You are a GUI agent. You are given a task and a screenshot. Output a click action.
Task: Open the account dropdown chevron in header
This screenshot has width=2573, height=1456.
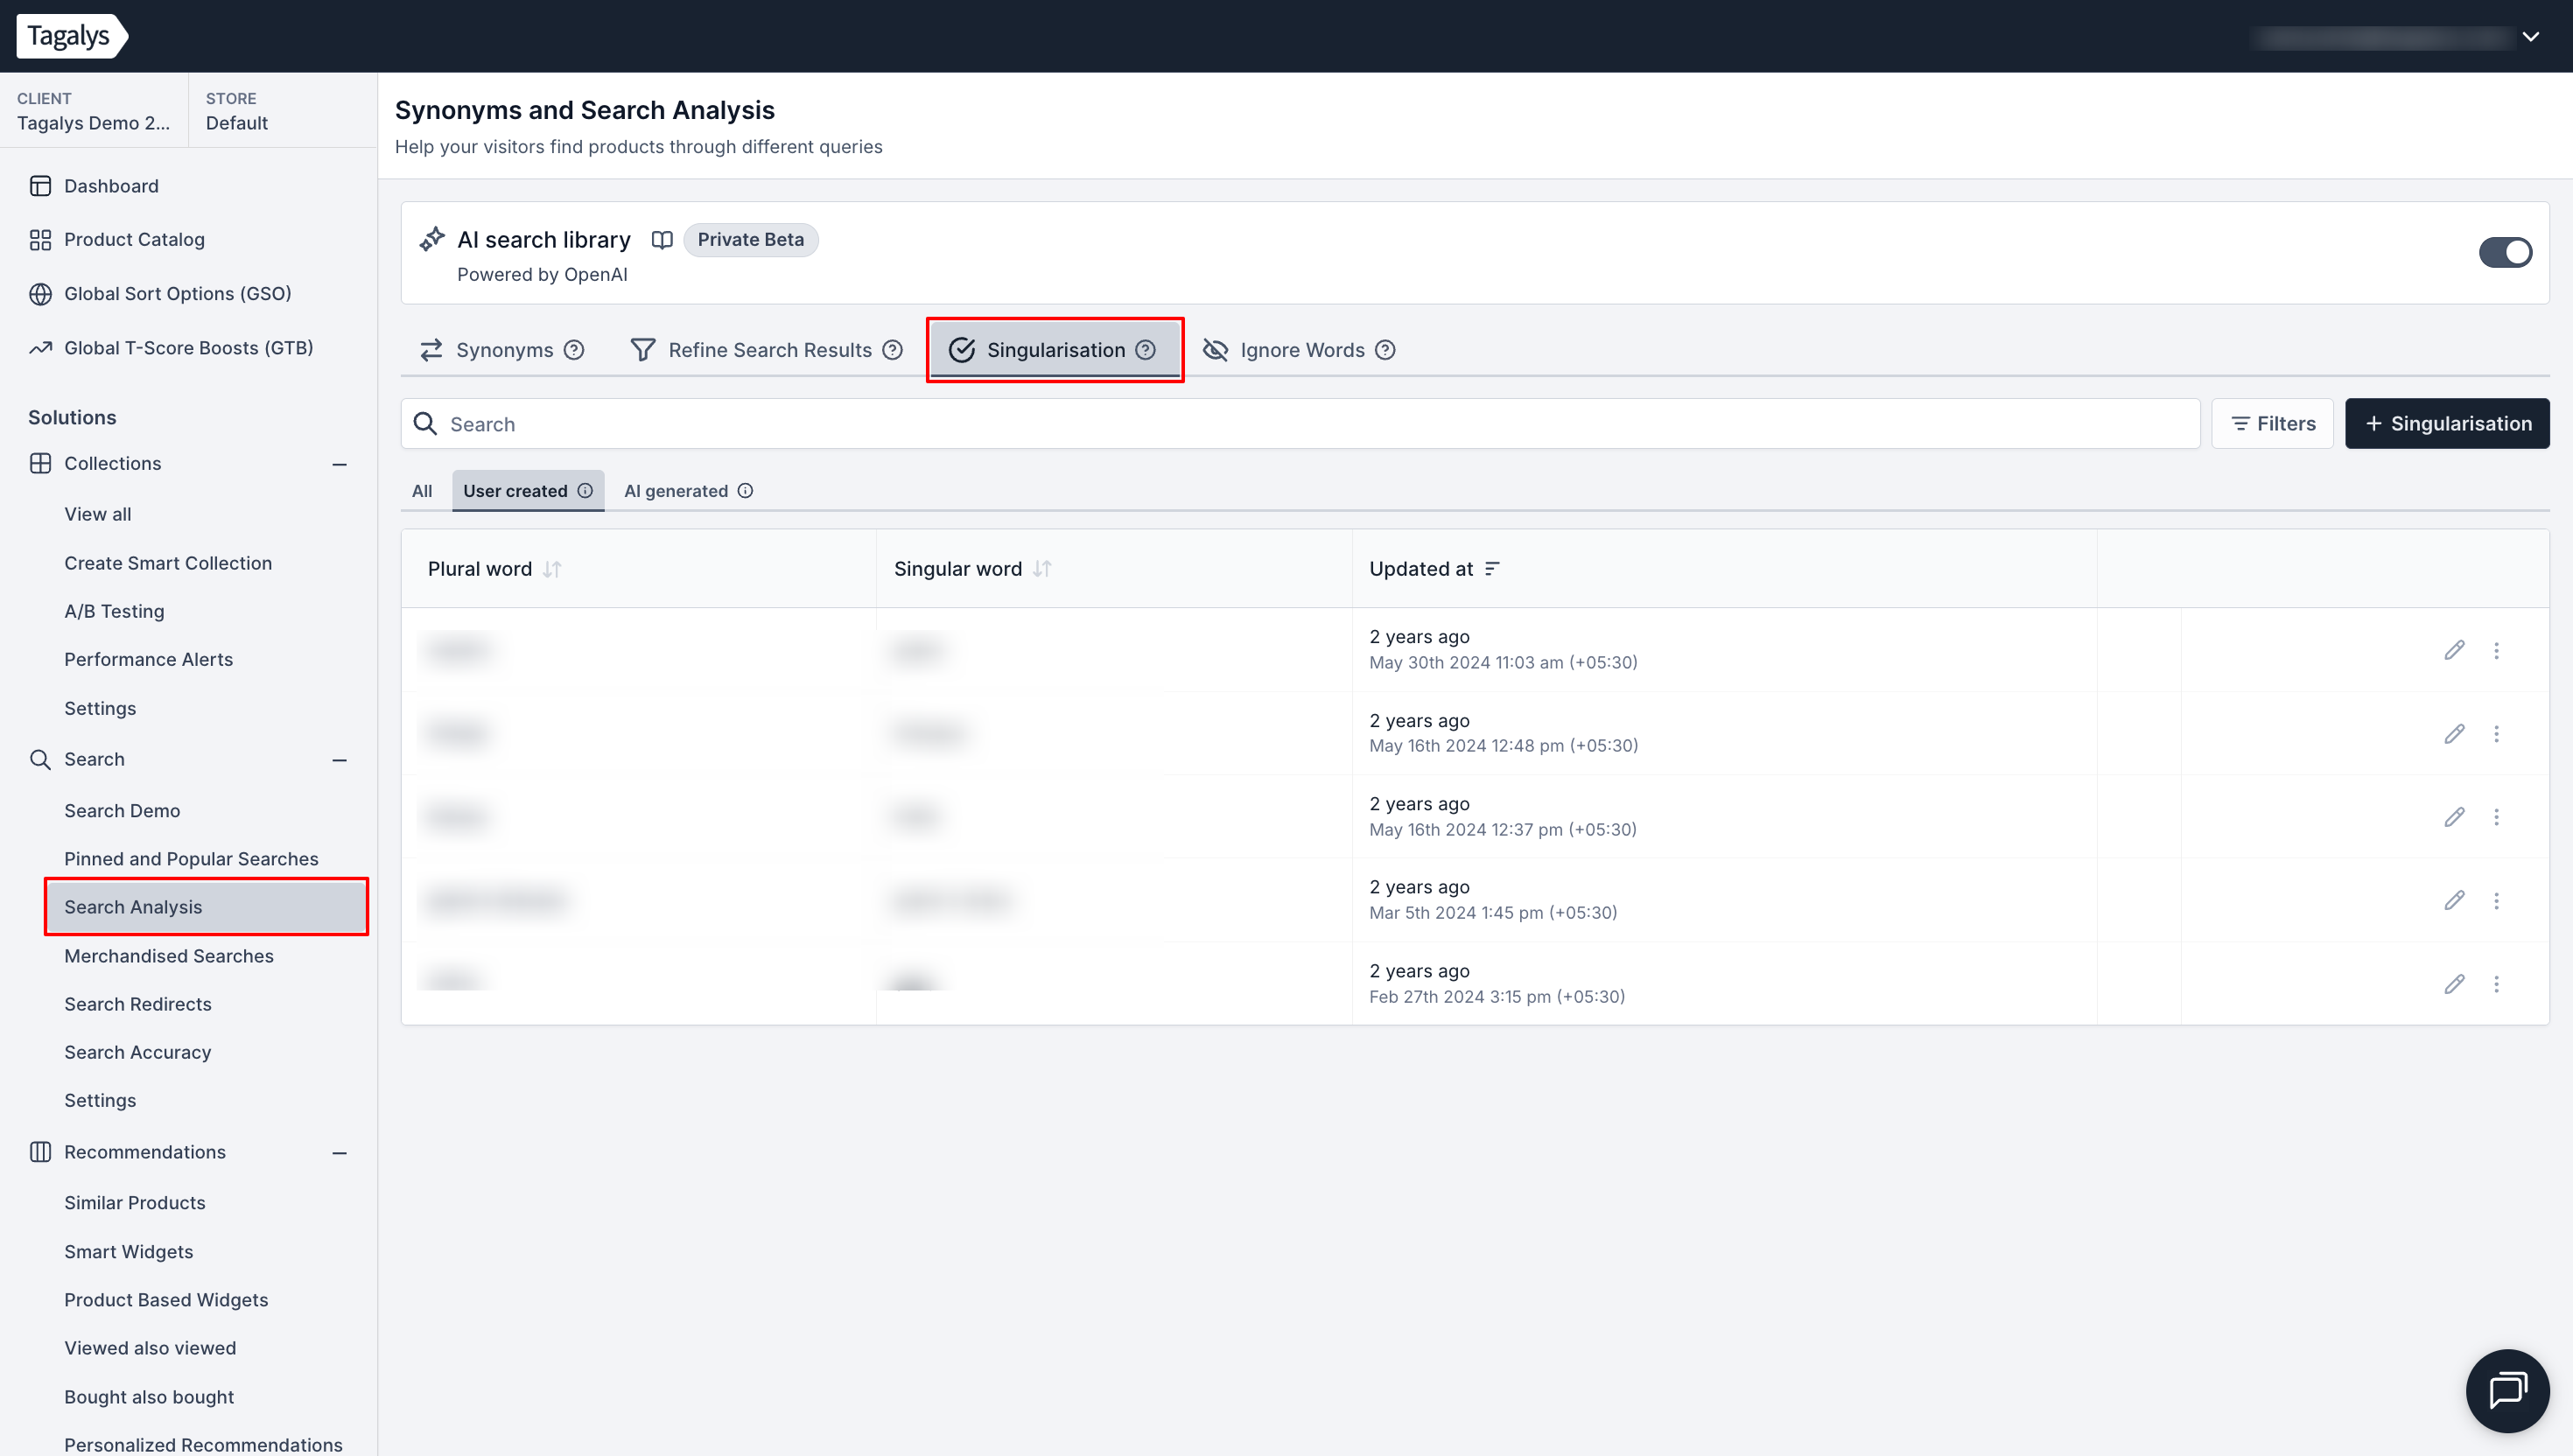point(2530,37)
